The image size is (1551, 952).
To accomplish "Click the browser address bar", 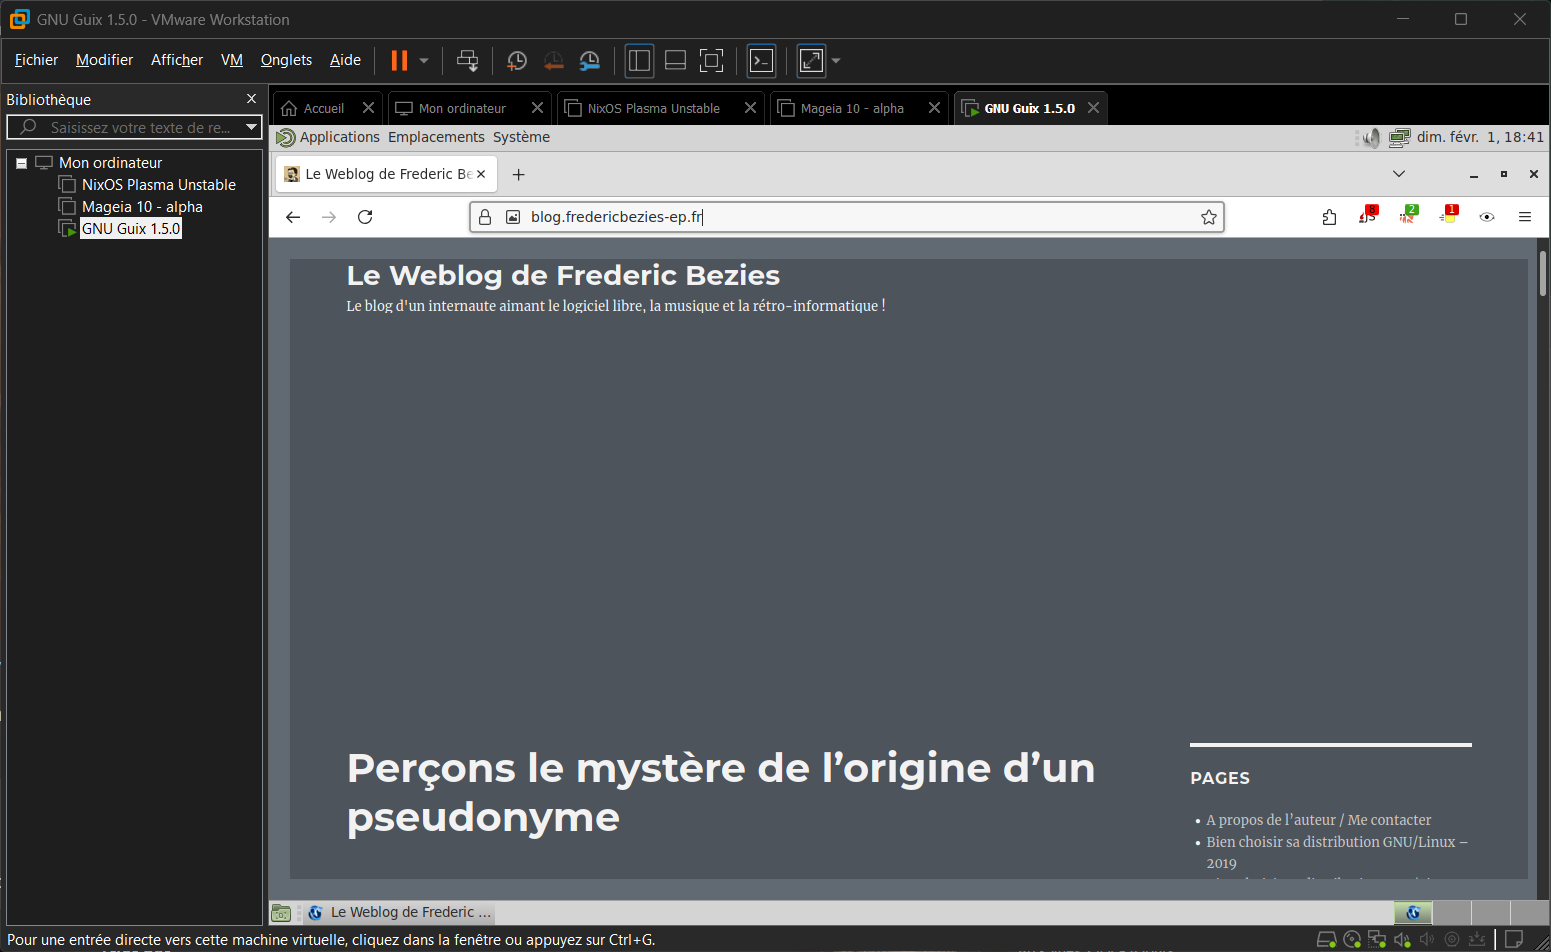I will (850, 217).
